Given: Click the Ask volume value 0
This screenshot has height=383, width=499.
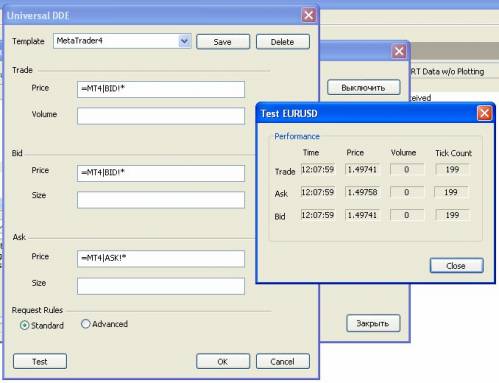Looking at the screenshot, I should [x=407, y=192].
